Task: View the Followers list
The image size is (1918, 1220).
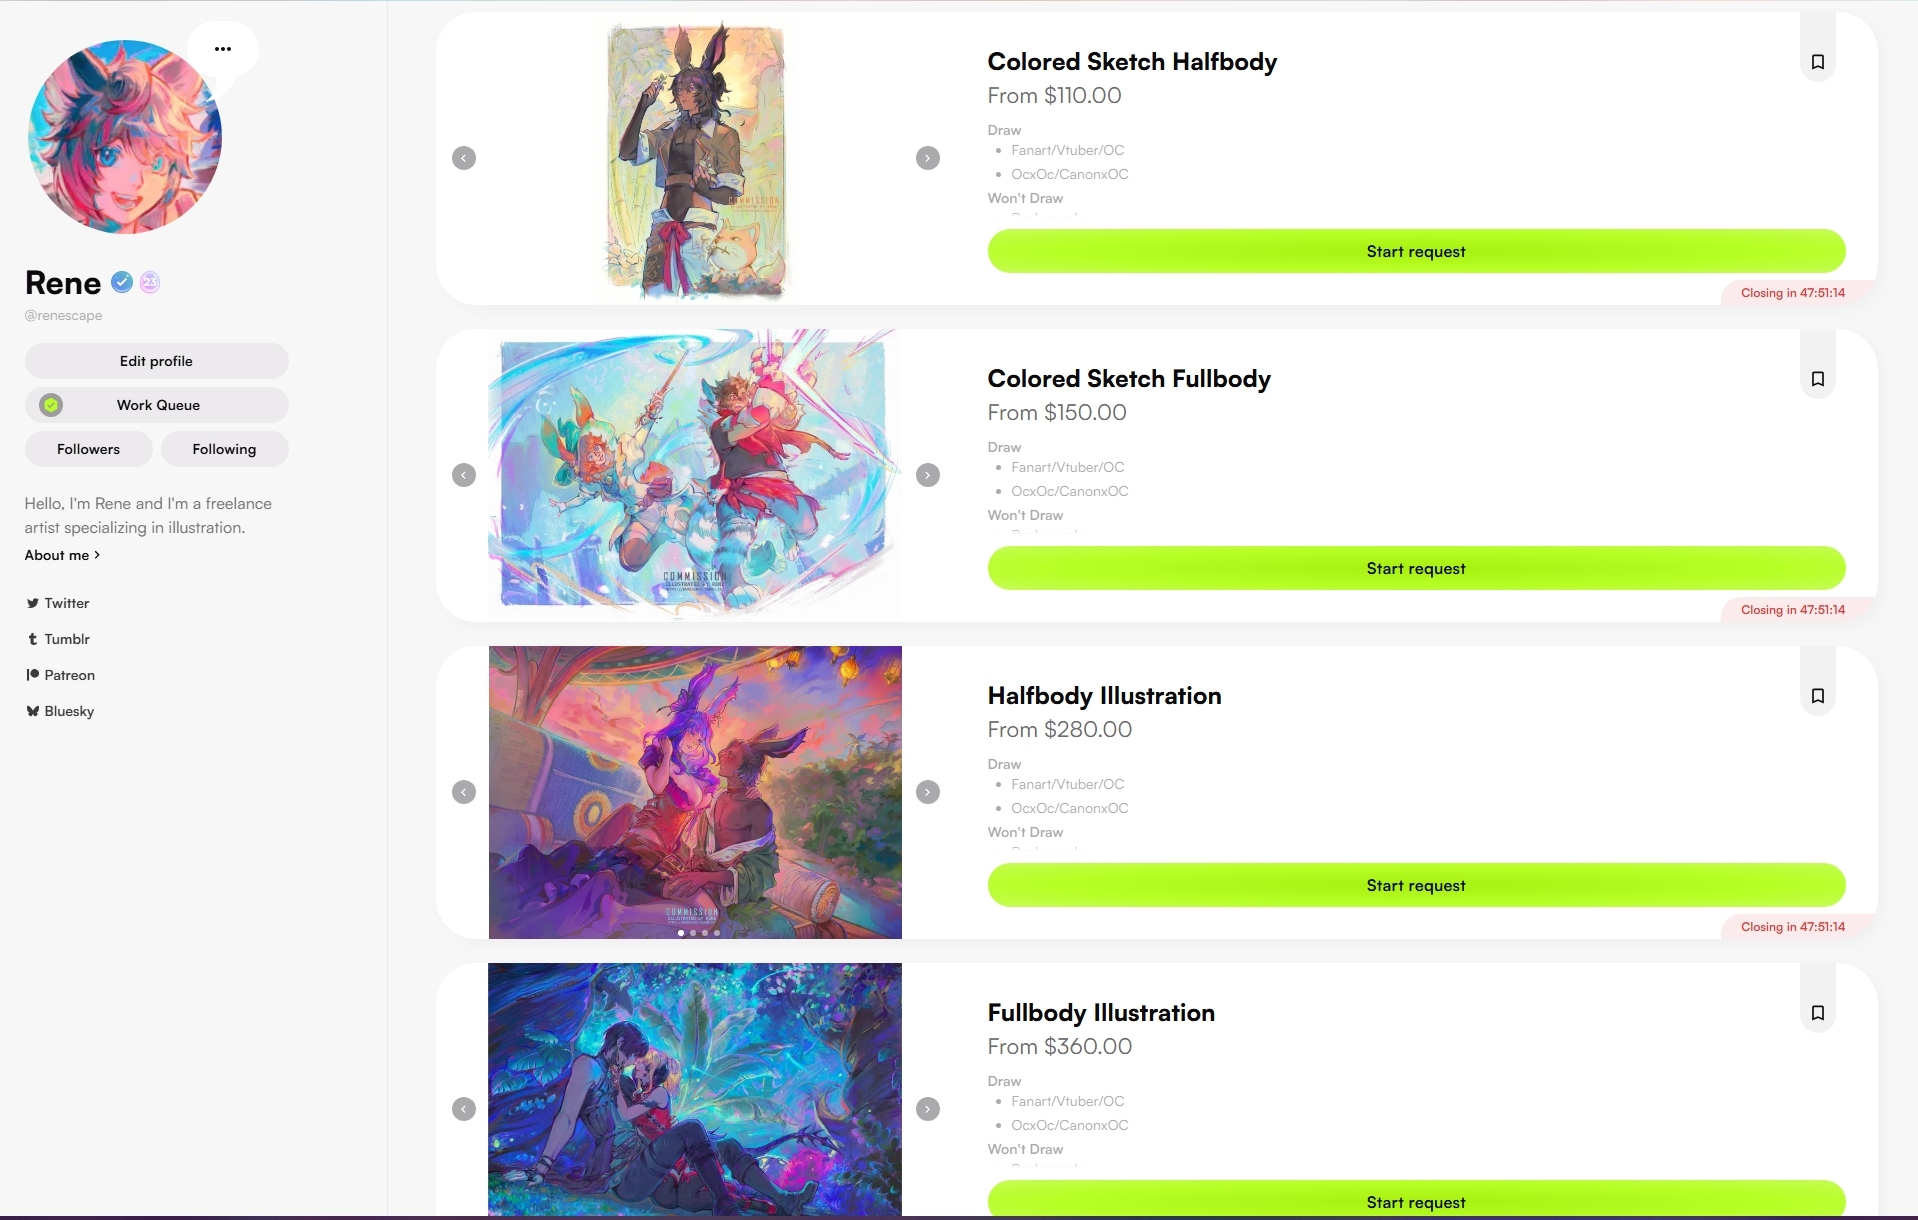Action: pyautogui.click(x=88, y=449)
